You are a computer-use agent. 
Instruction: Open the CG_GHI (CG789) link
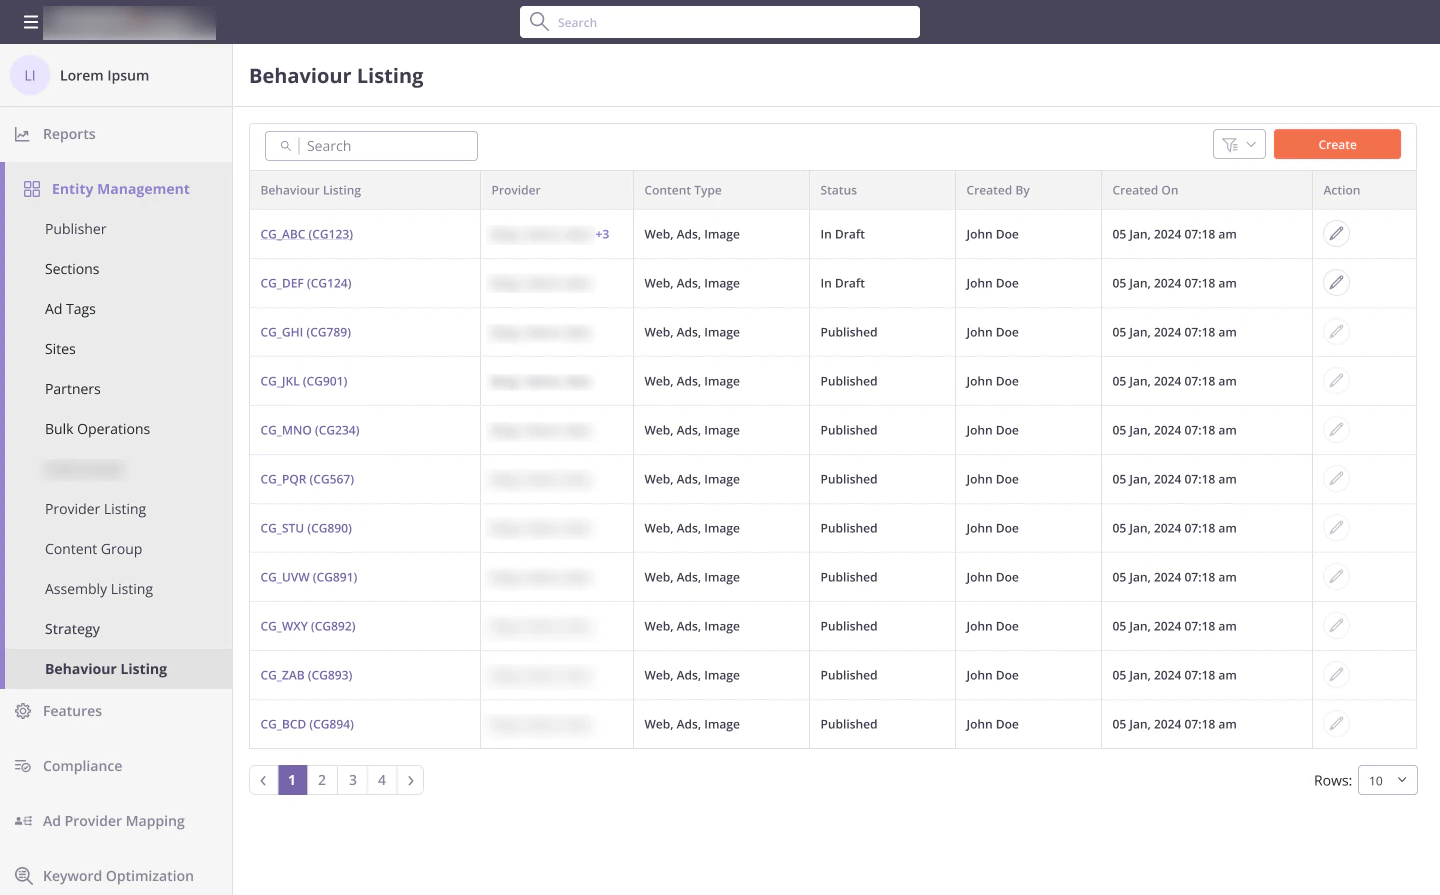coord(306,332)
